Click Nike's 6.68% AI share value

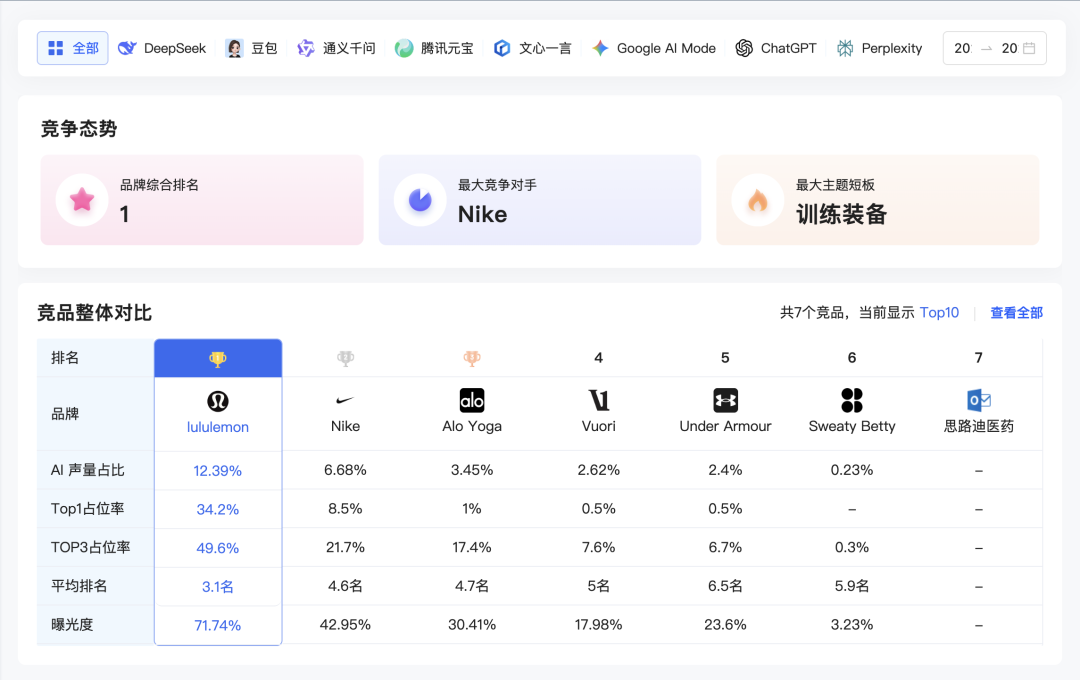click(345, 470)
